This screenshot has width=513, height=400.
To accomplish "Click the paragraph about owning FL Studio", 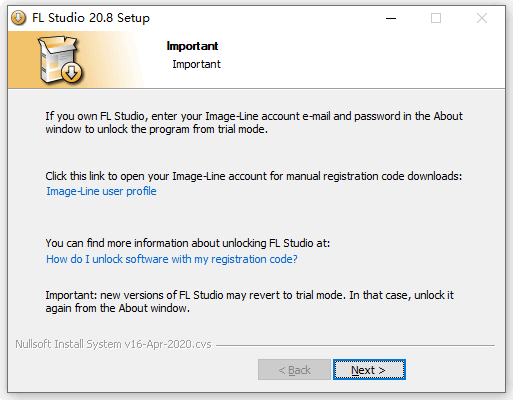I will coord(254,123).
